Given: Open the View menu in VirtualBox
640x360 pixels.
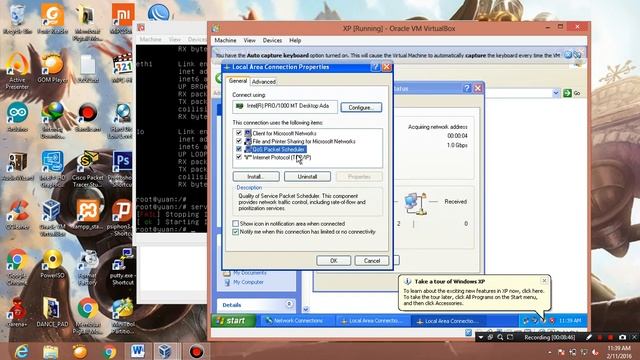Looking at the screenshot, I should pos(249,40).
